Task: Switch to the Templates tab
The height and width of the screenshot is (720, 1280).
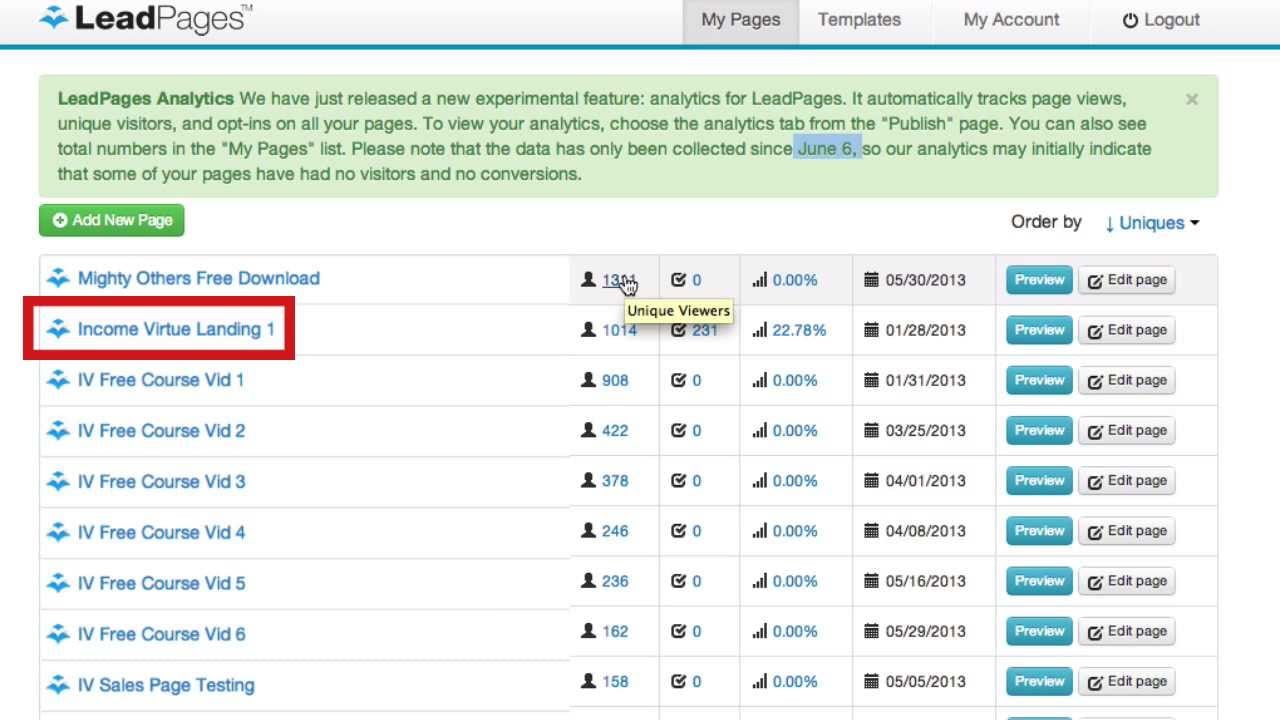Action: 859,20
